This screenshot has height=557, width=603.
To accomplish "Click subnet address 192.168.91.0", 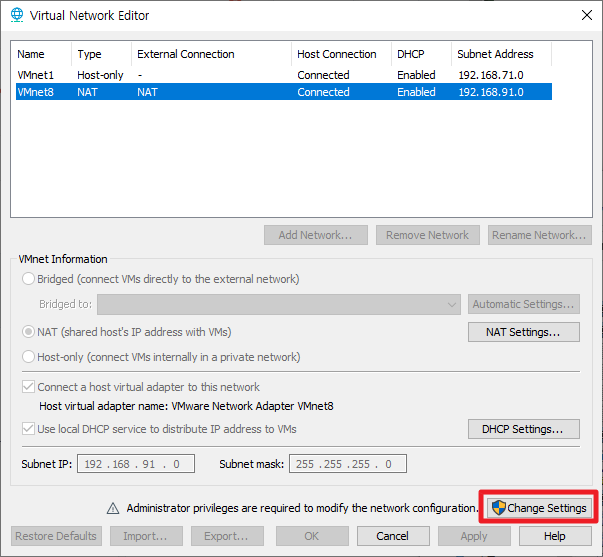I will [491, 92].
